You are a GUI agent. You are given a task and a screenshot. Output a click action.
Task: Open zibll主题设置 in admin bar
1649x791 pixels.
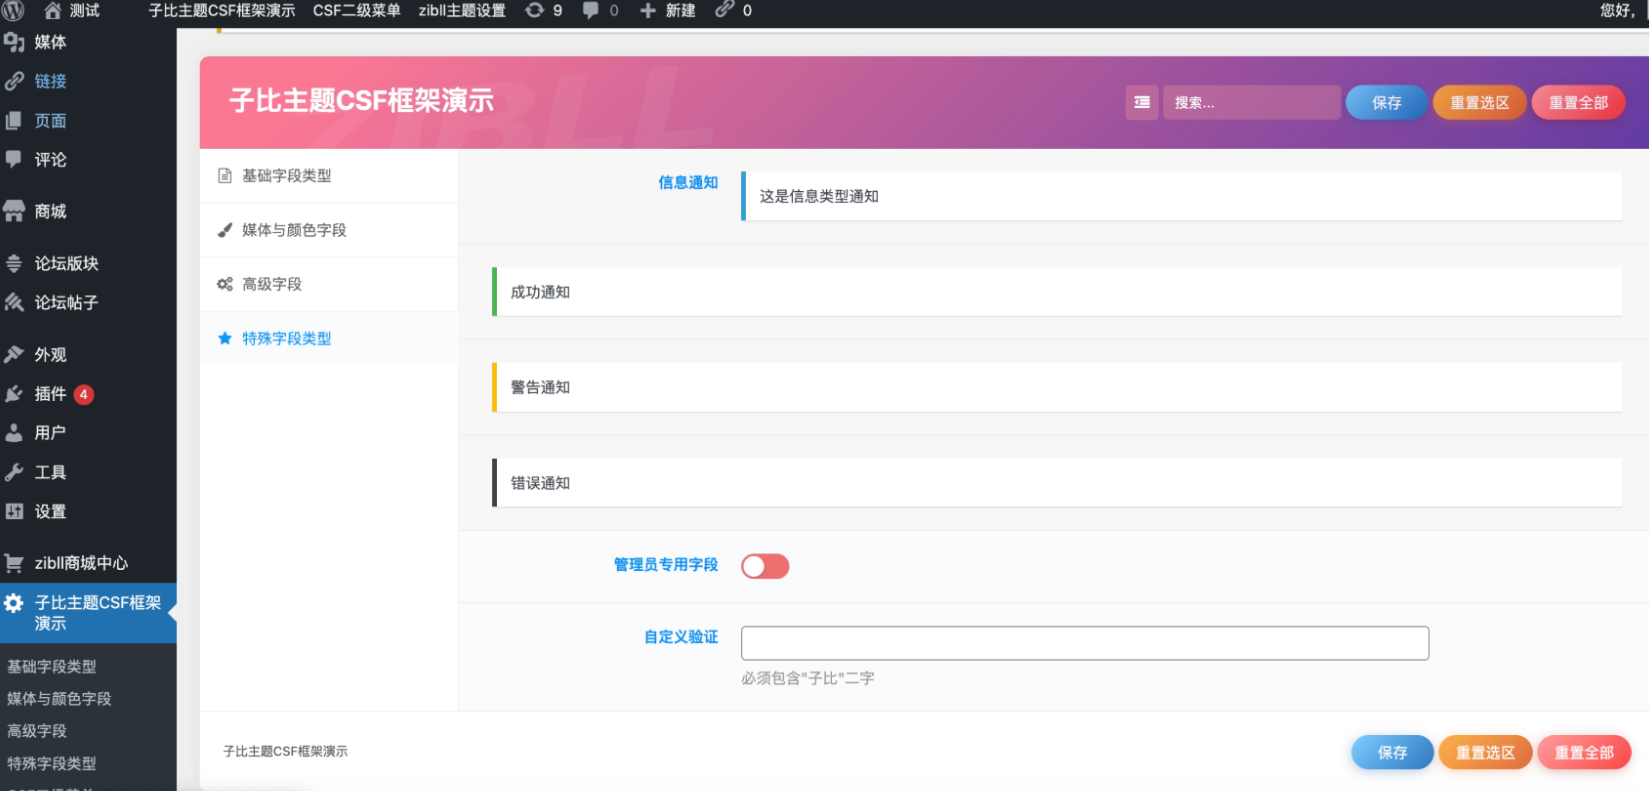pos(462,10)
